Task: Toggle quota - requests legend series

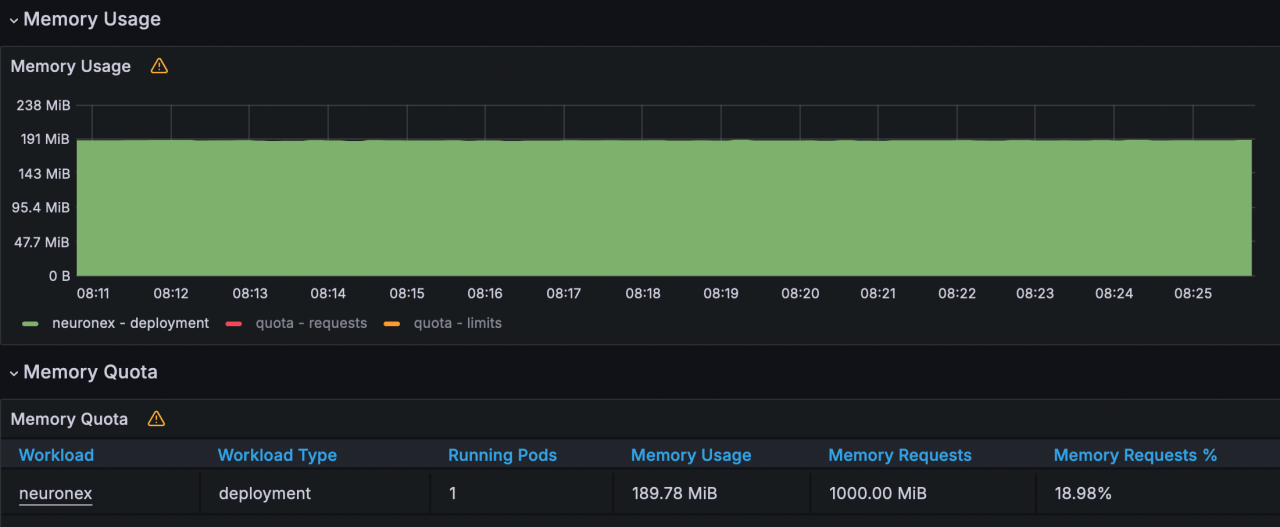Action: pyautogui.click(x=310, y=323)
